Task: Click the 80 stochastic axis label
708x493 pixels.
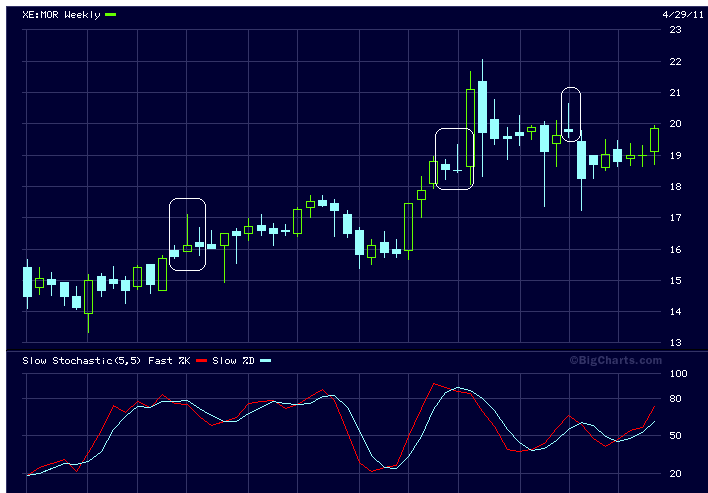Action: [675, 399]
